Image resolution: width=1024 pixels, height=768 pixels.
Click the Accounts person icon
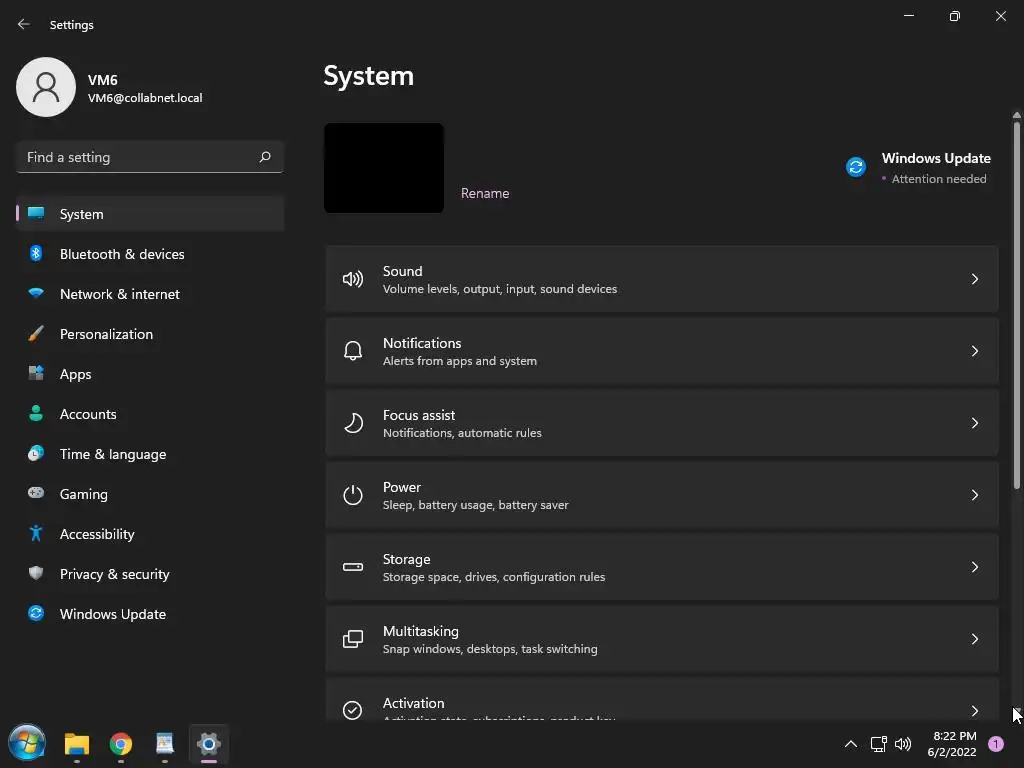36,413
